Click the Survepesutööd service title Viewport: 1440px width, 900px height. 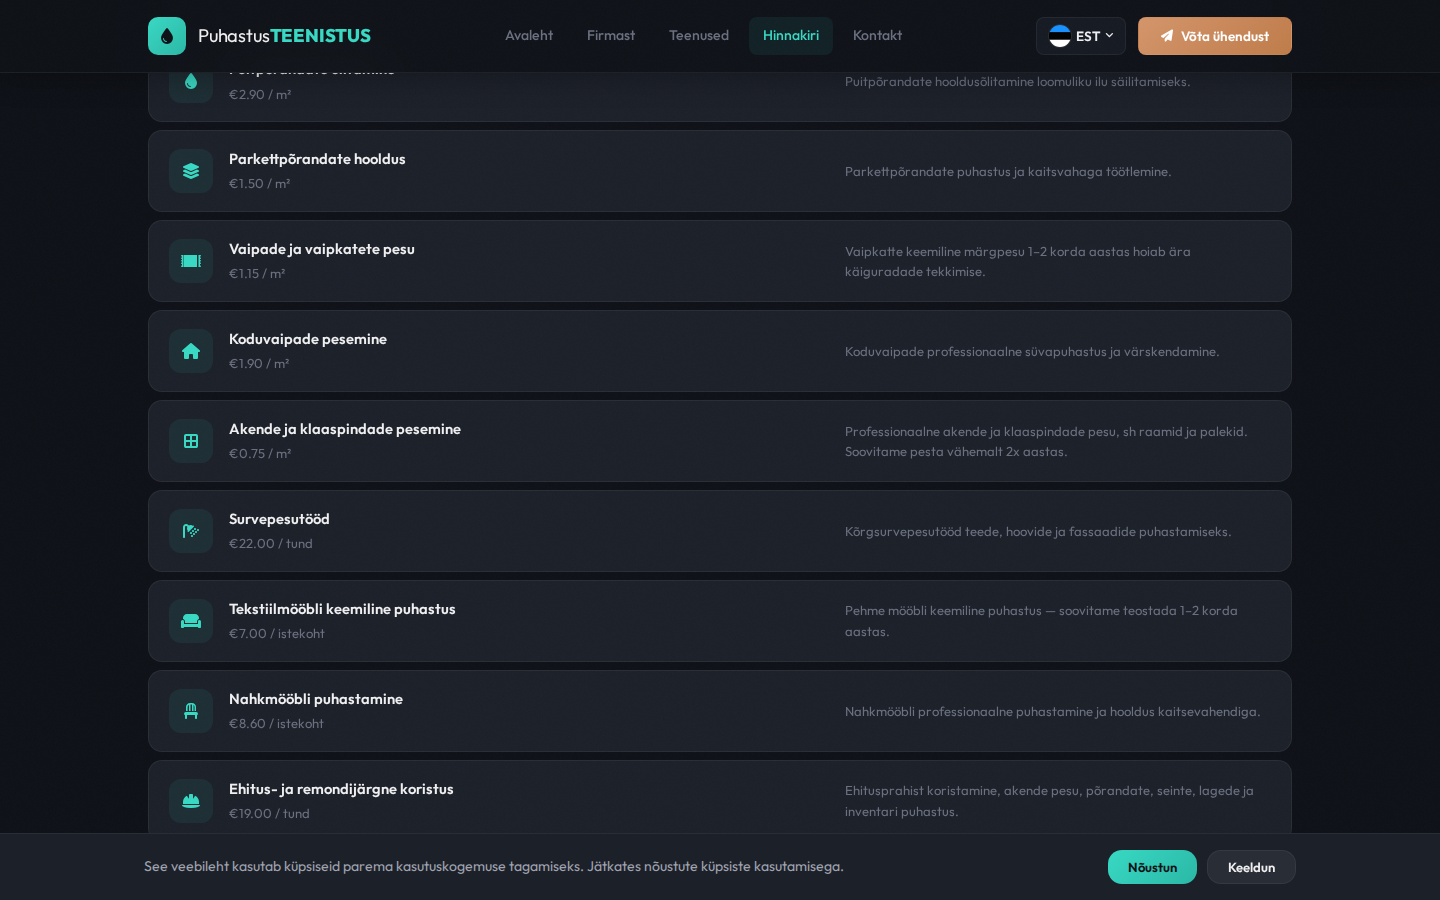[x=279, y=519]
